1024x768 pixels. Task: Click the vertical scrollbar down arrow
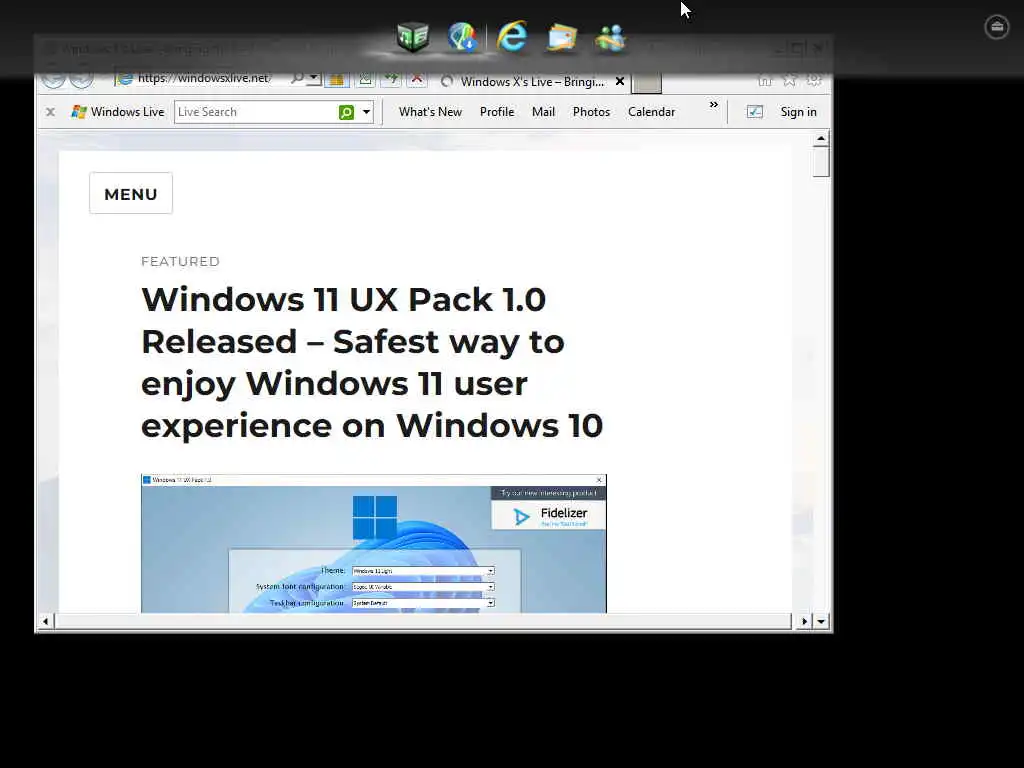point(821,621)
